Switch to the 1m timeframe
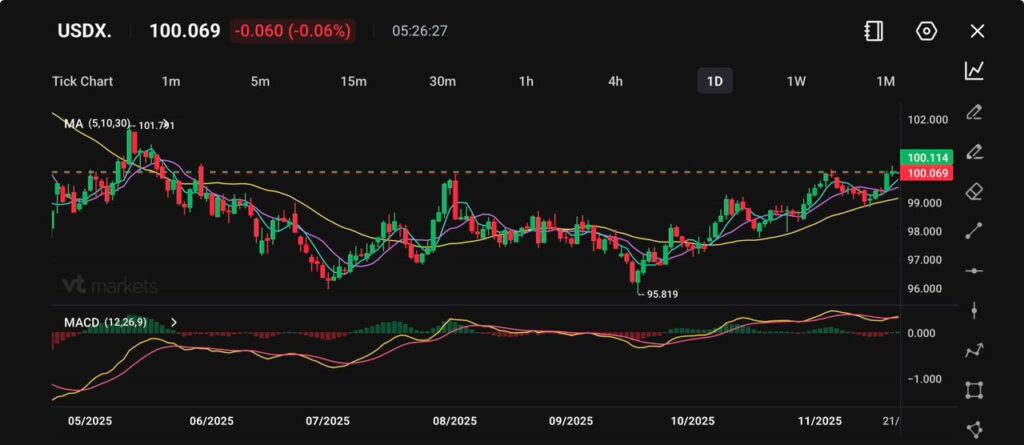1024x445 pixels. click(x=171, y=81)
